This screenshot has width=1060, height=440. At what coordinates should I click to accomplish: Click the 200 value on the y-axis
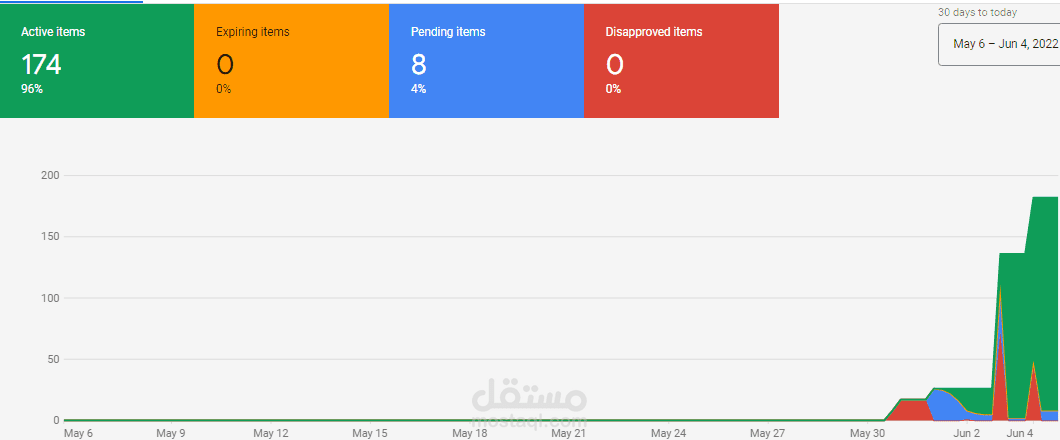click(x=50, y=176)
